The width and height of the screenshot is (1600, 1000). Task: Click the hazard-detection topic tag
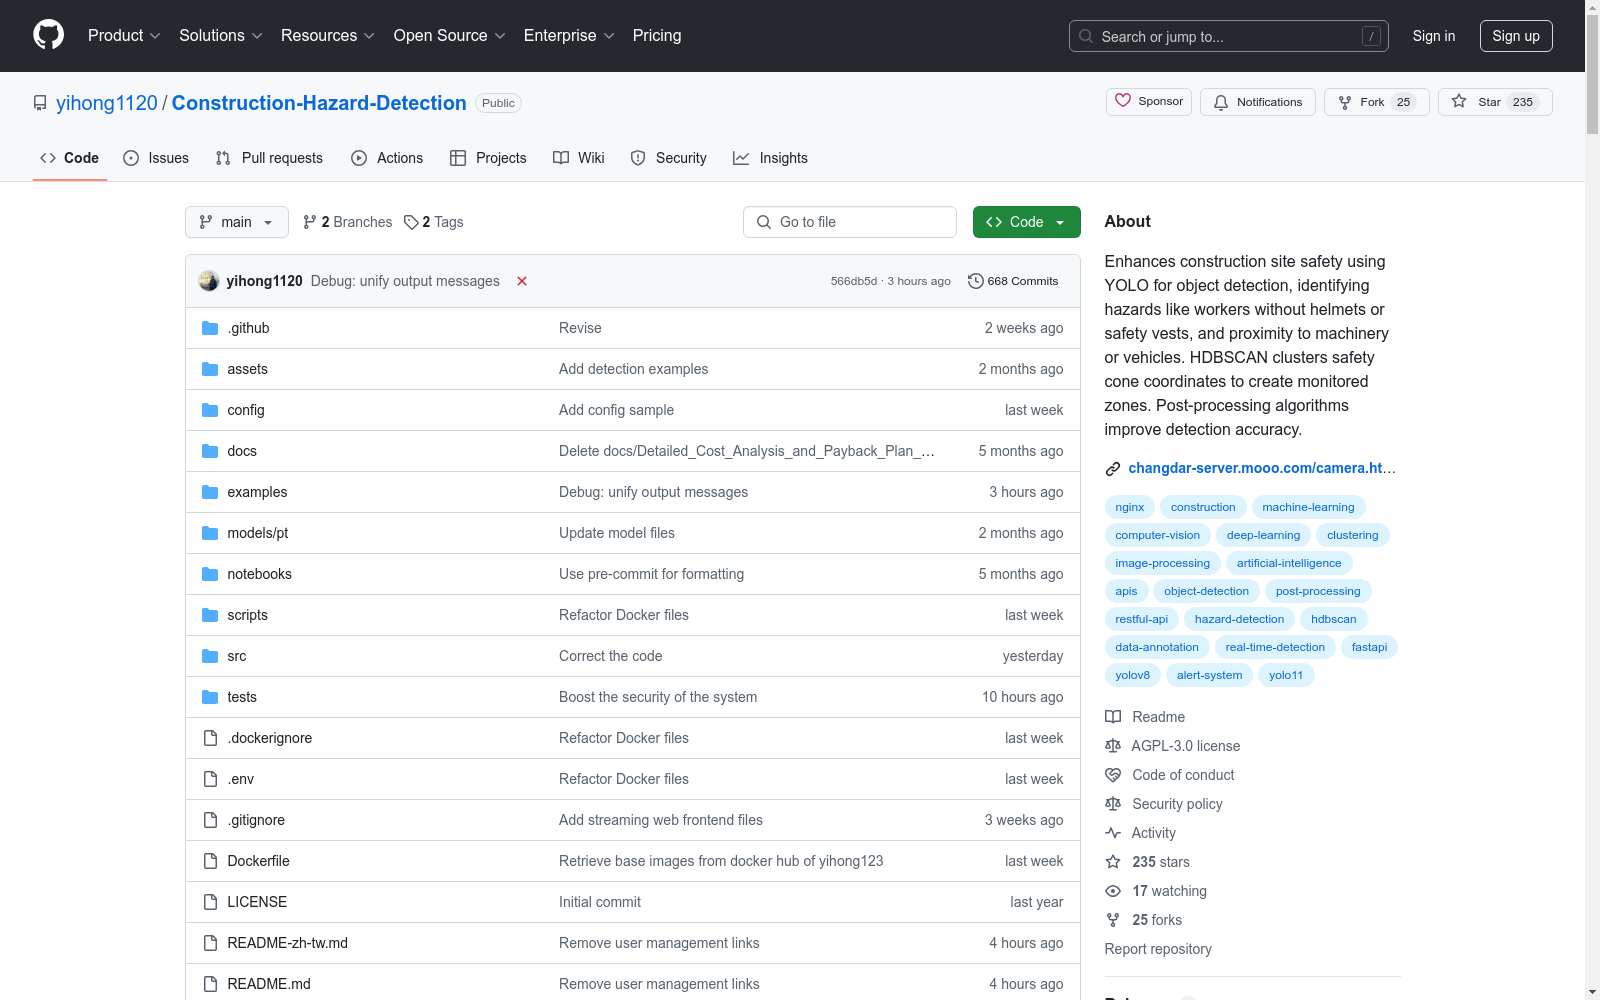point(1239,619)
